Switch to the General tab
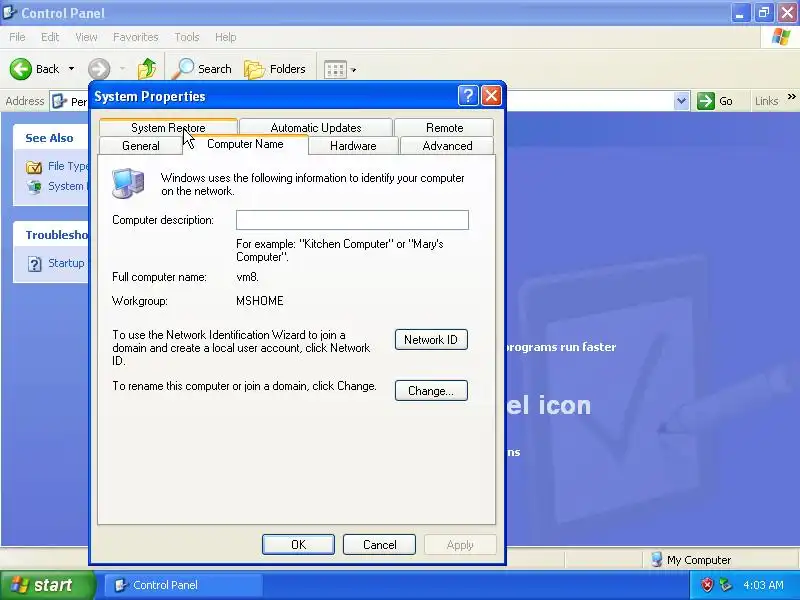Image resolution: width=800 pixels, height=600 pixels. (141, 146)
